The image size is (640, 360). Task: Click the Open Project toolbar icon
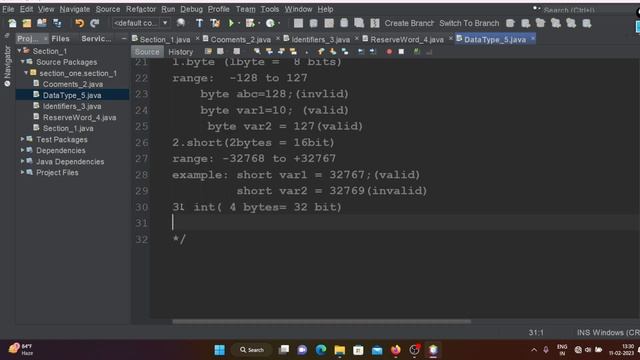point(42,23)
